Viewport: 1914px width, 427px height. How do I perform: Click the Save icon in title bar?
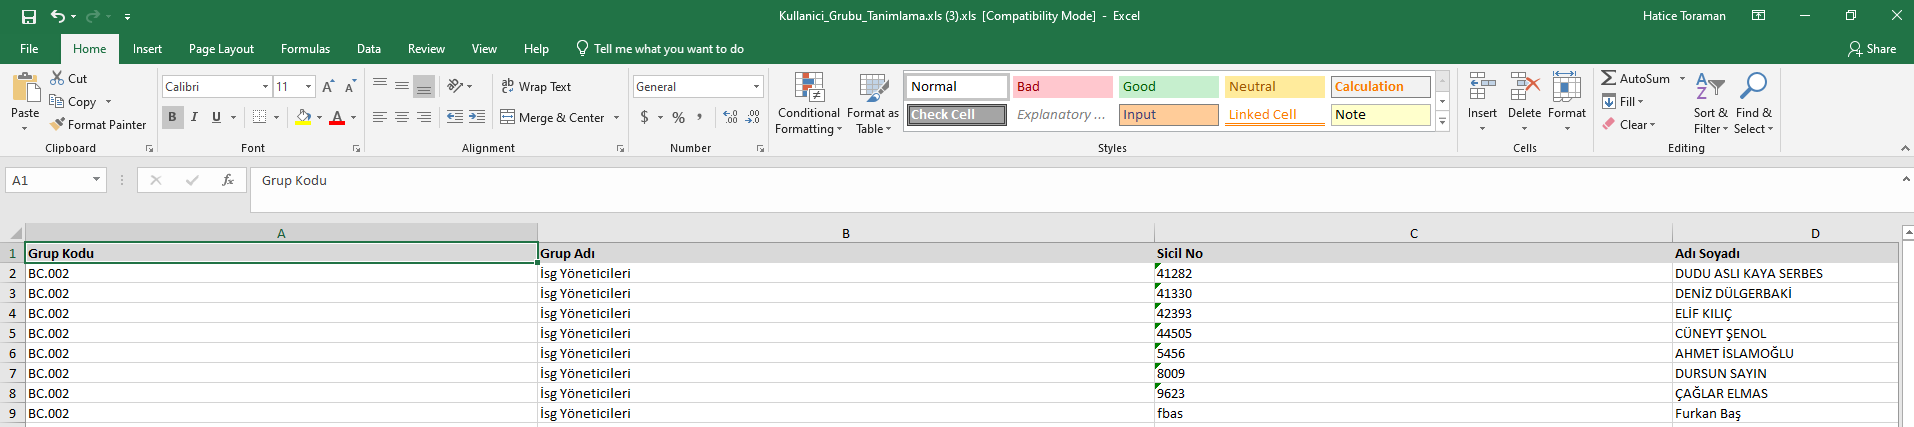29,16
